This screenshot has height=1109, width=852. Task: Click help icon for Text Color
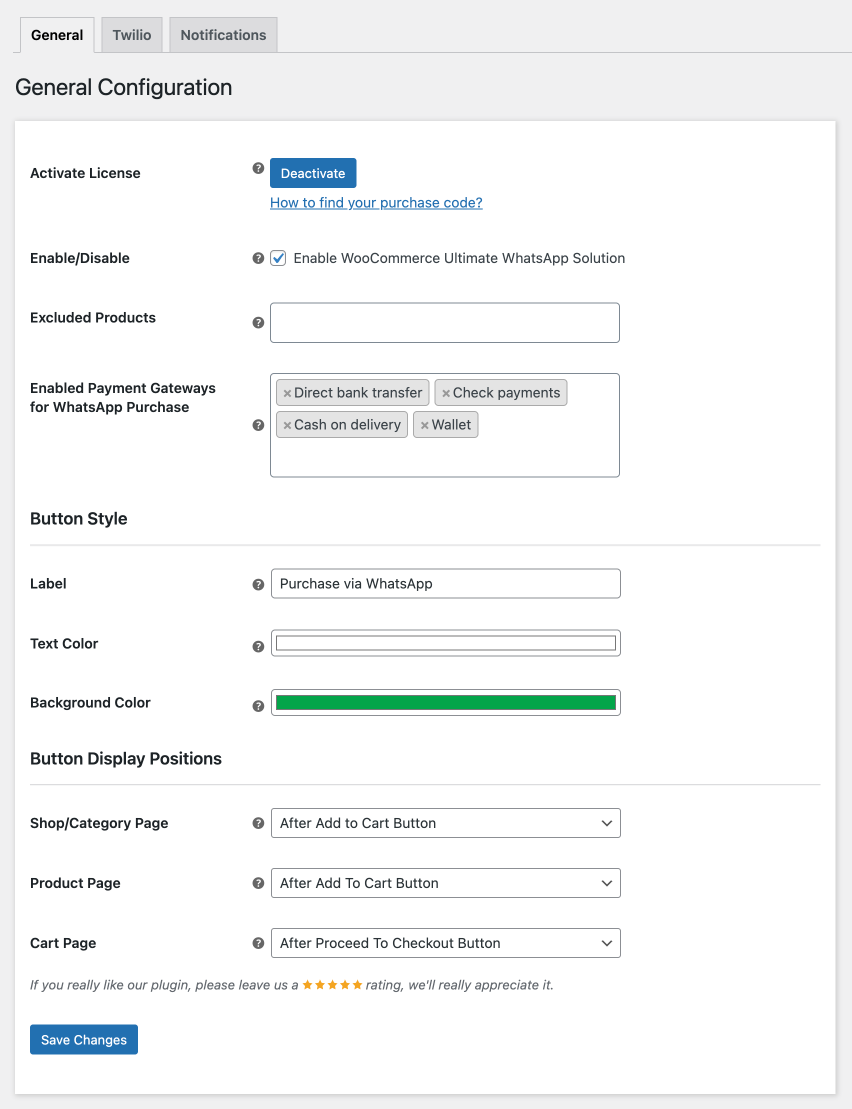258,647
